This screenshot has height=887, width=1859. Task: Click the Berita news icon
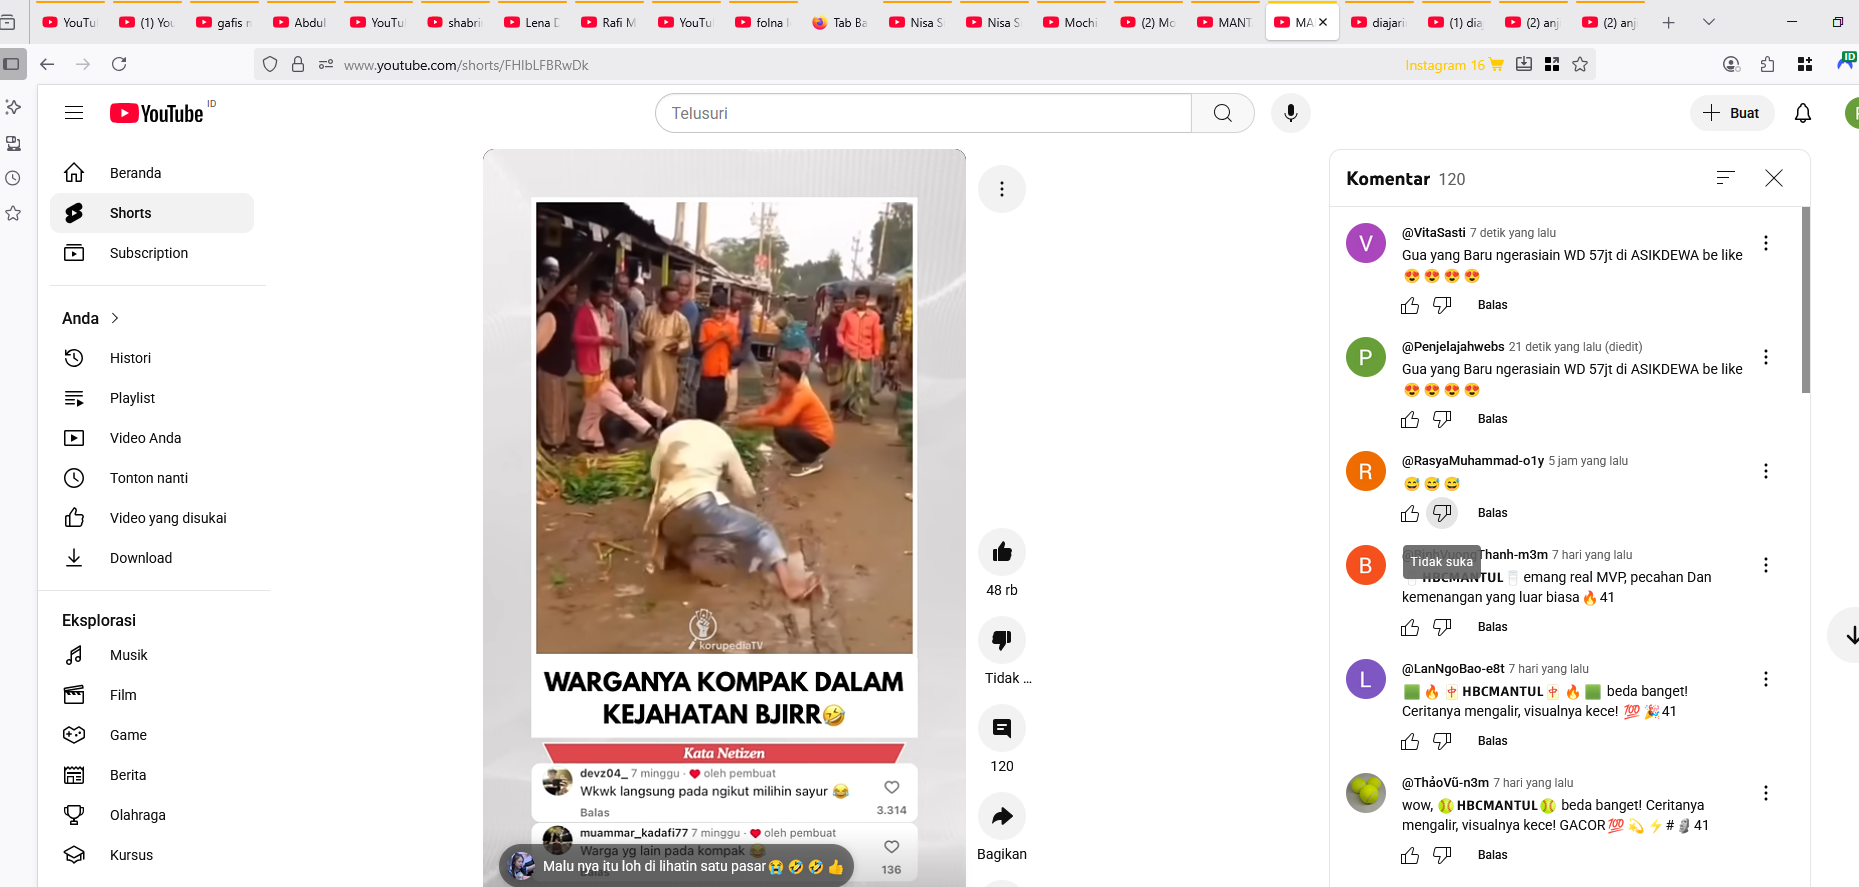[74, 775]
